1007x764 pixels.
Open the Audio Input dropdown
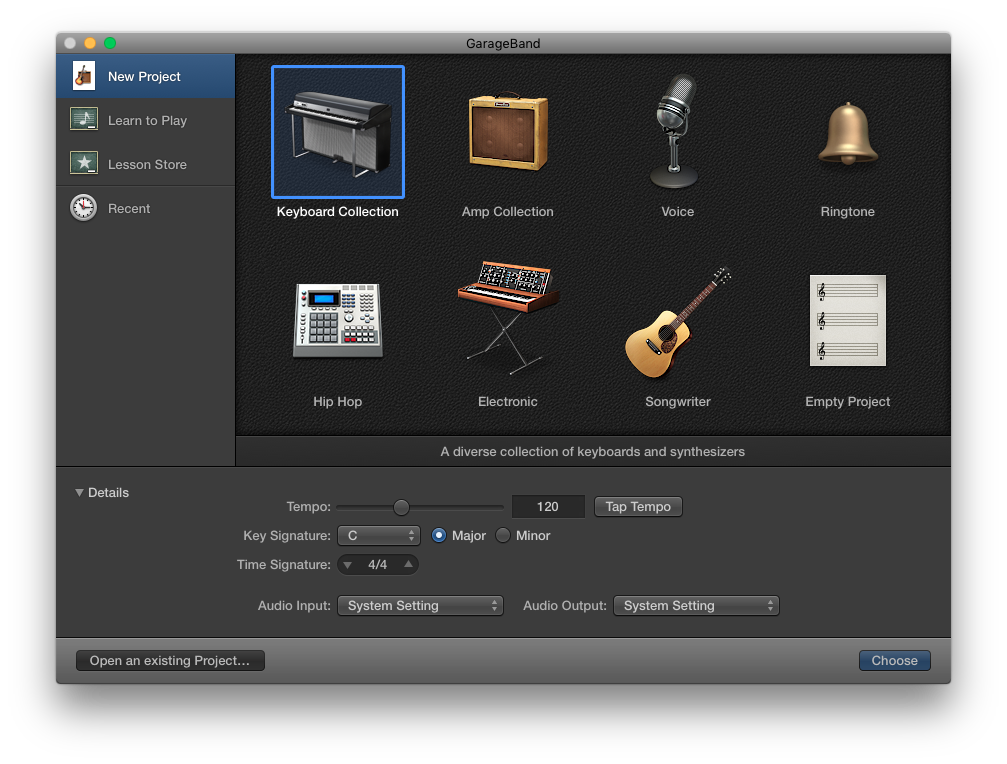click(420, 605)
